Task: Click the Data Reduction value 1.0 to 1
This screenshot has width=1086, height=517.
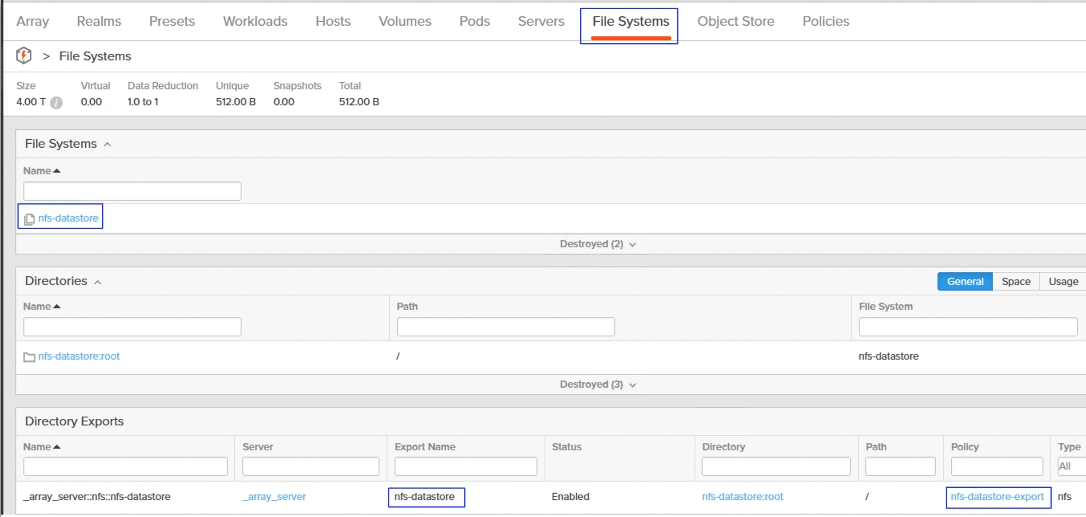Action: coord(143,102)
